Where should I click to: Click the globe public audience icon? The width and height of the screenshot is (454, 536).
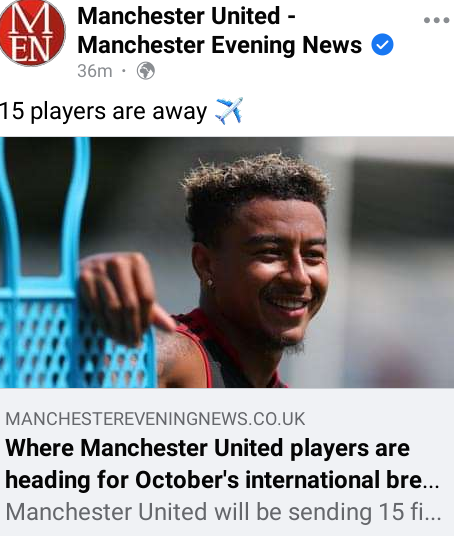point(146,71)
